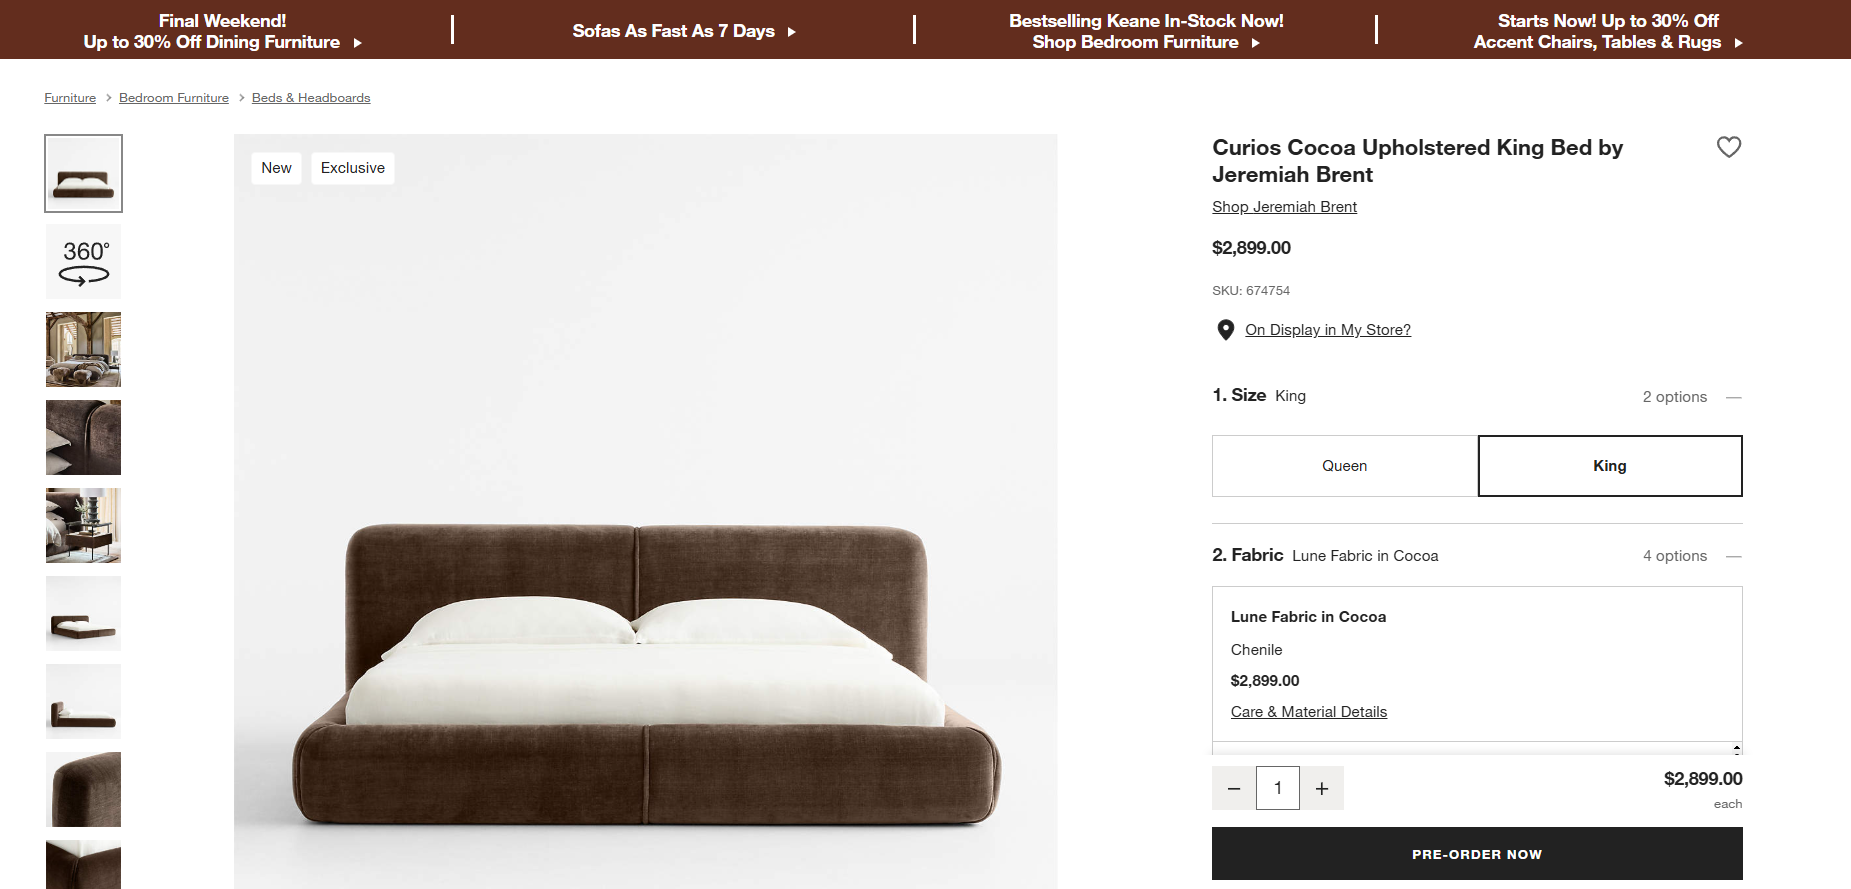1851x889 pixels.
Task: Open the 360-degree product view
Action: [x=83, y=261]
